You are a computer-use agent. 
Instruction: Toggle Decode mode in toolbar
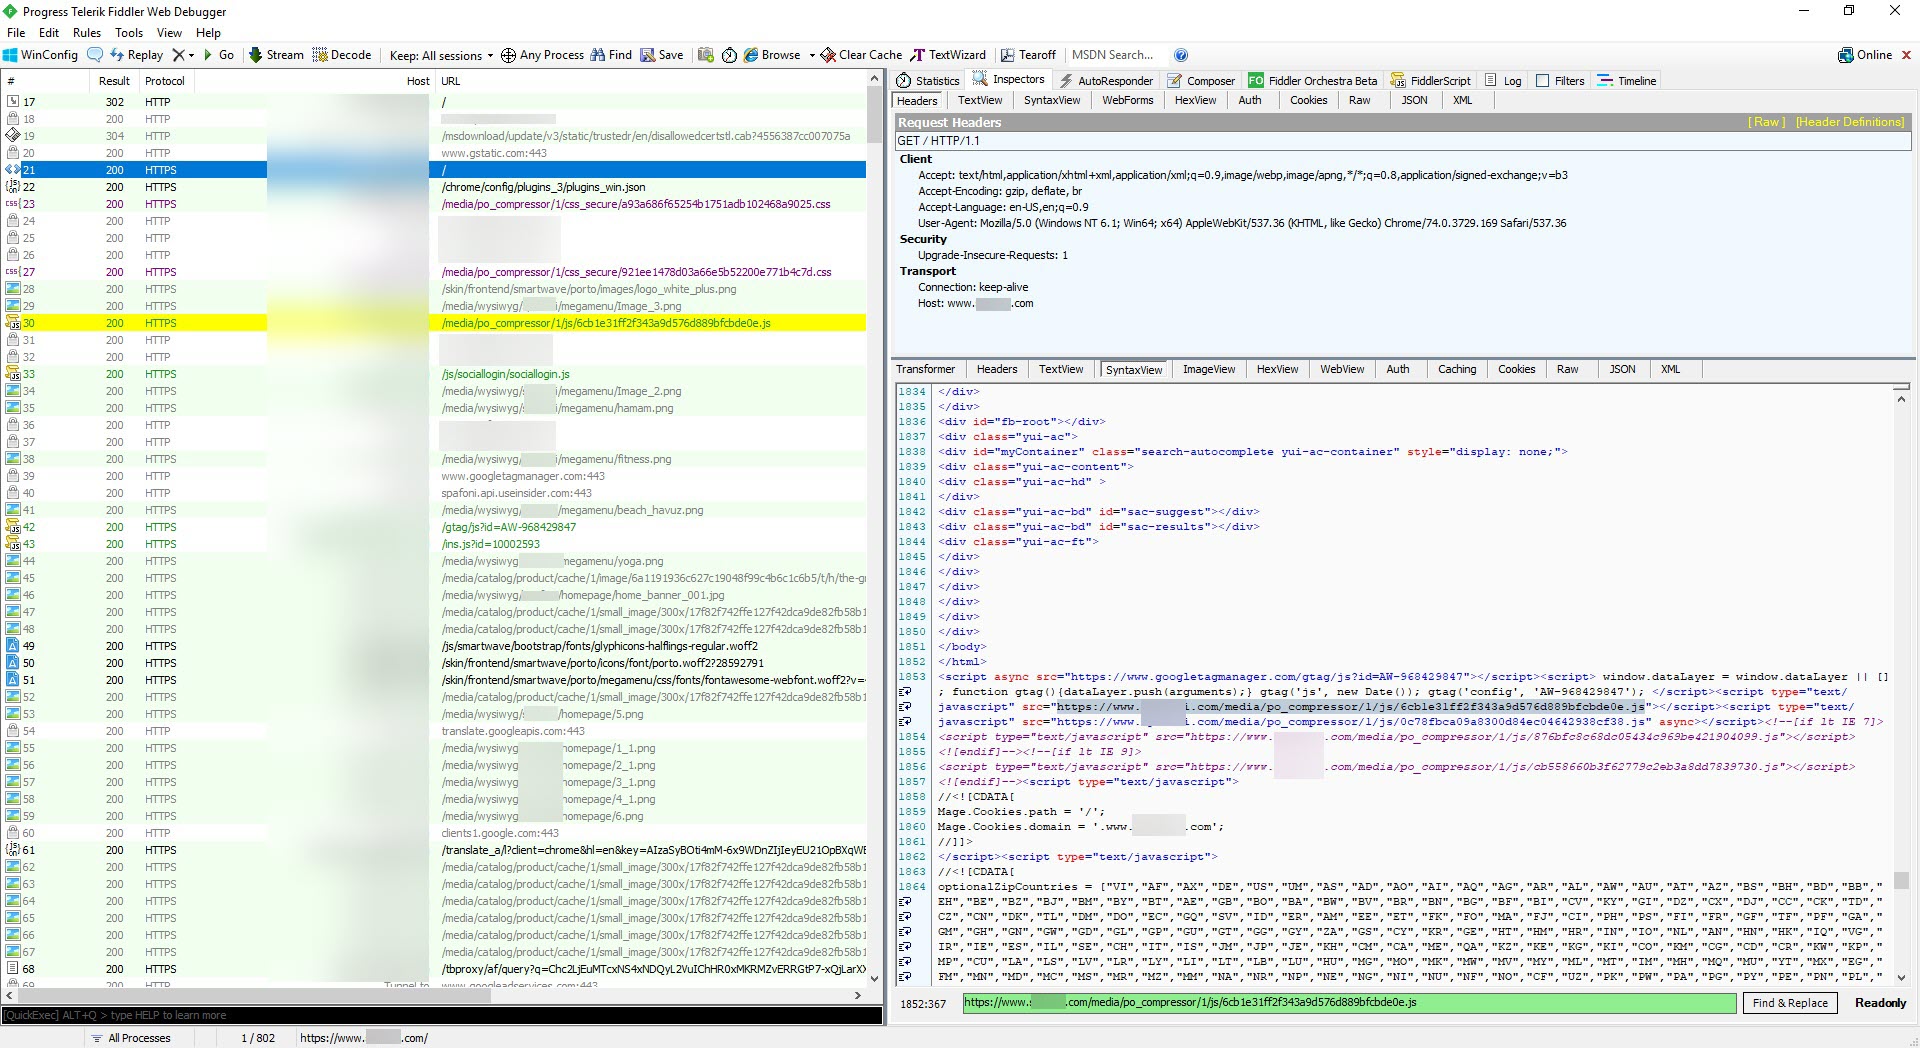click(x=341, y=55)
